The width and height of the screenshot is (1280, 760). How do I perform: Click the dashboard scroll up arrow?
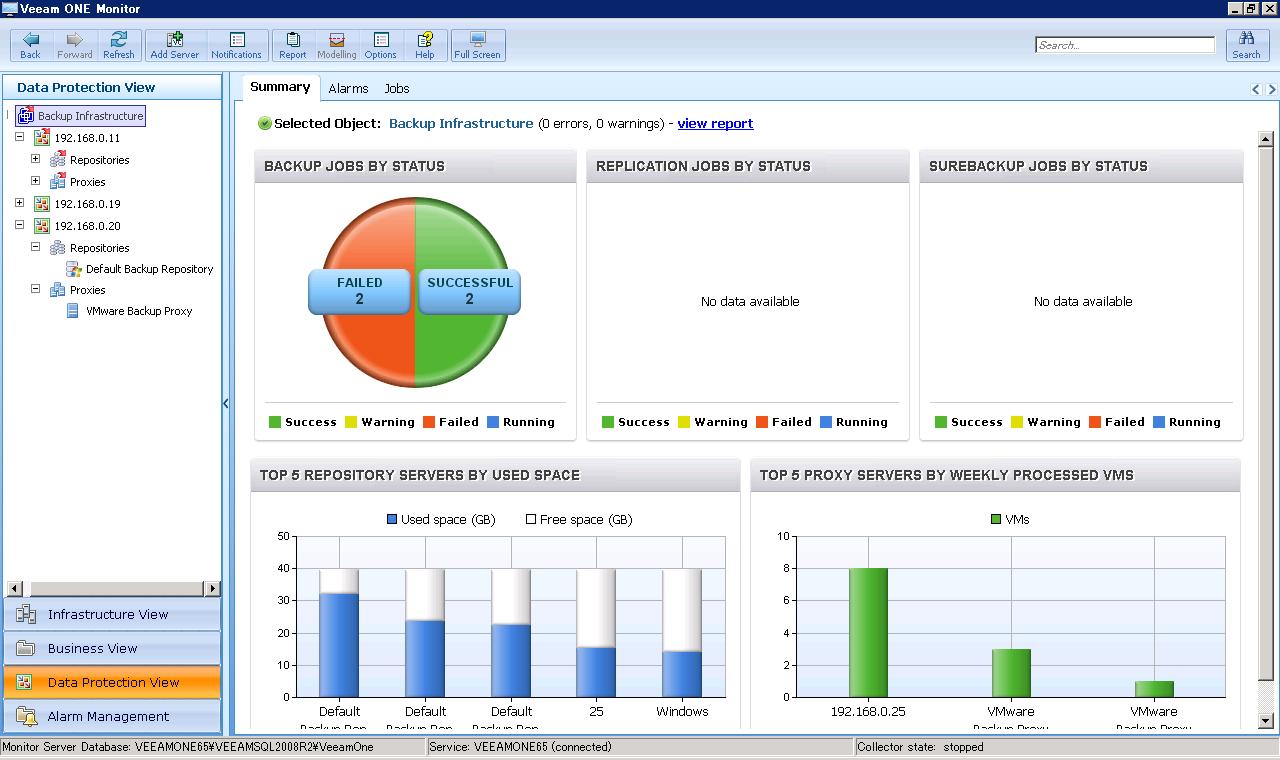coord(1265,139)
